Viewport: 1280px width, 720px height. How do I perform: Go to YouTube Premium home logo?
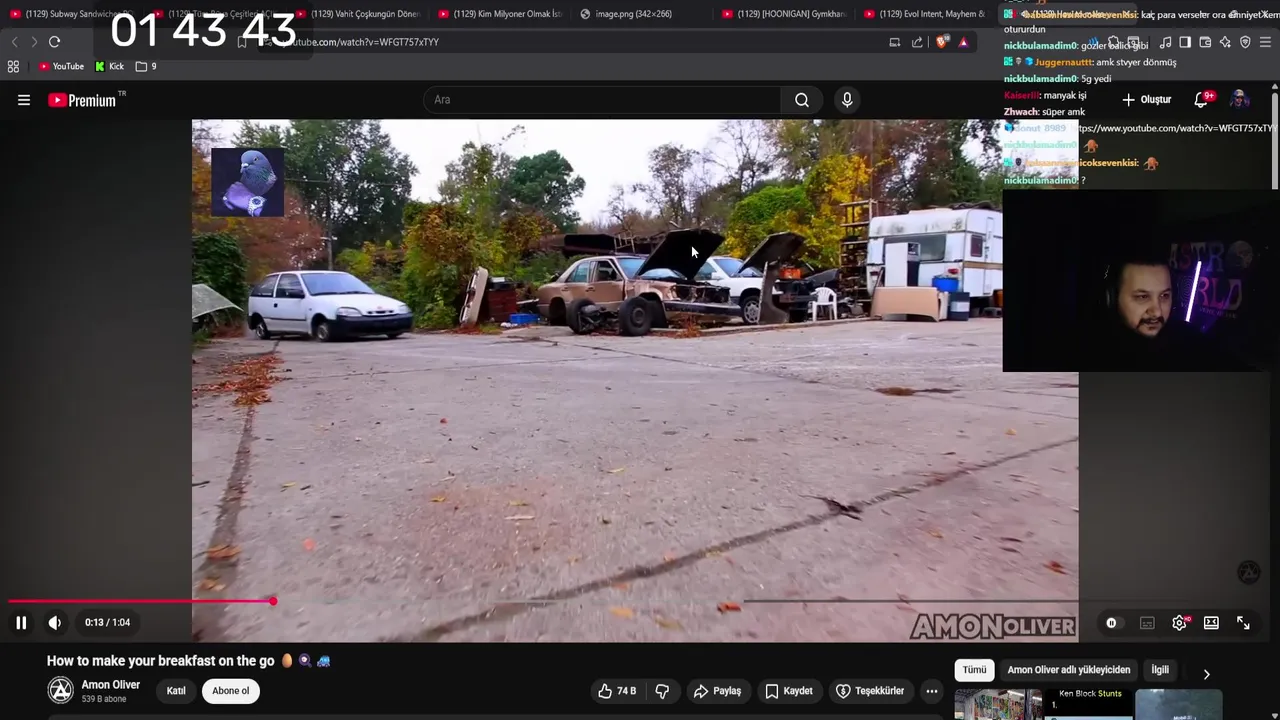[x=82, y=100]
